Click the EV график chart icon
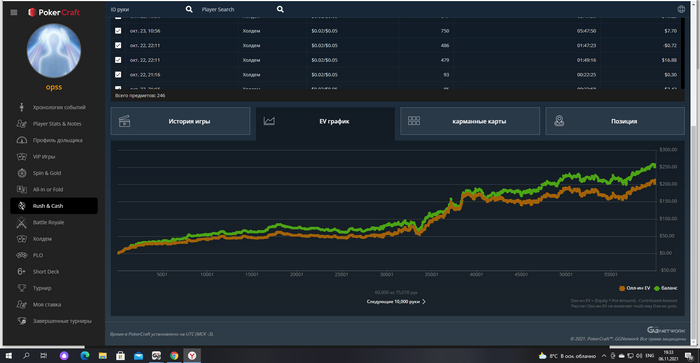 coord(269,121)
